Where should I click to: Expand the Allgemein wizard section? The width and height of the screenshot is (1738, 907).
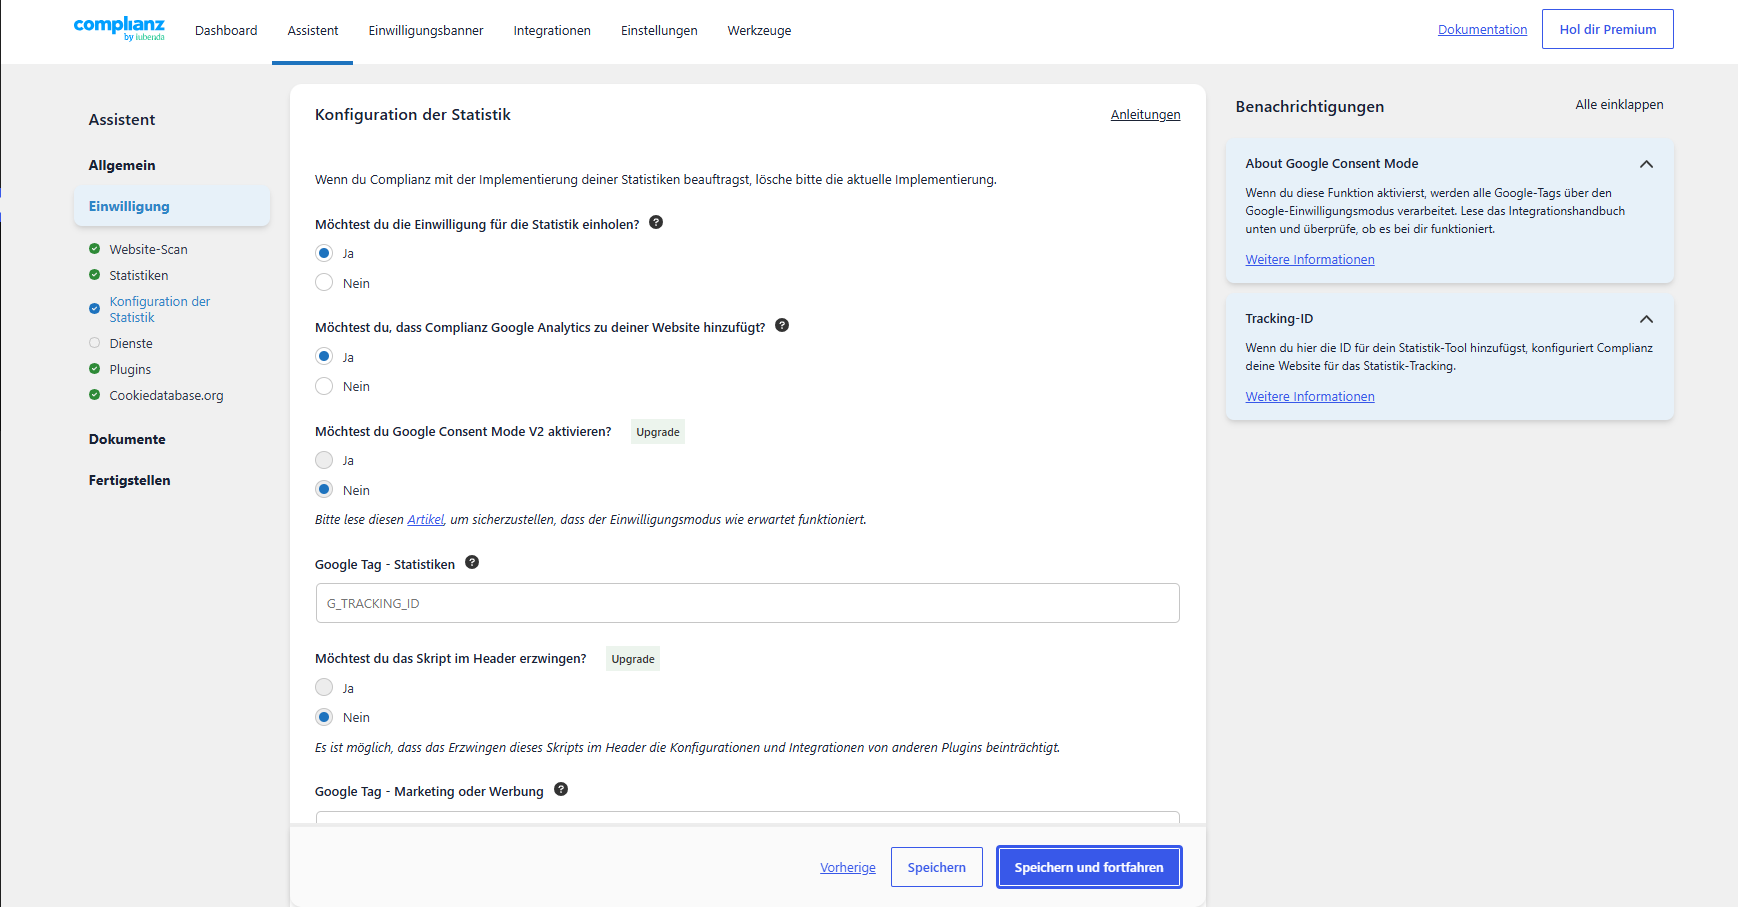(122, 165)
